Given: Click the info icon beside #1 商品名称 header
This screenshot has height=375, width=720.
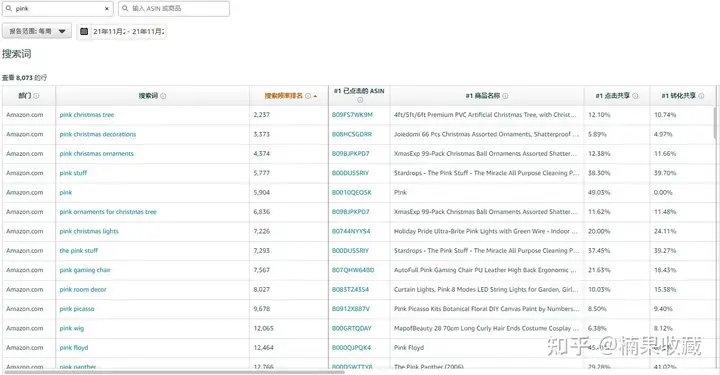Looking at the screenshot, I should point(505,96).
